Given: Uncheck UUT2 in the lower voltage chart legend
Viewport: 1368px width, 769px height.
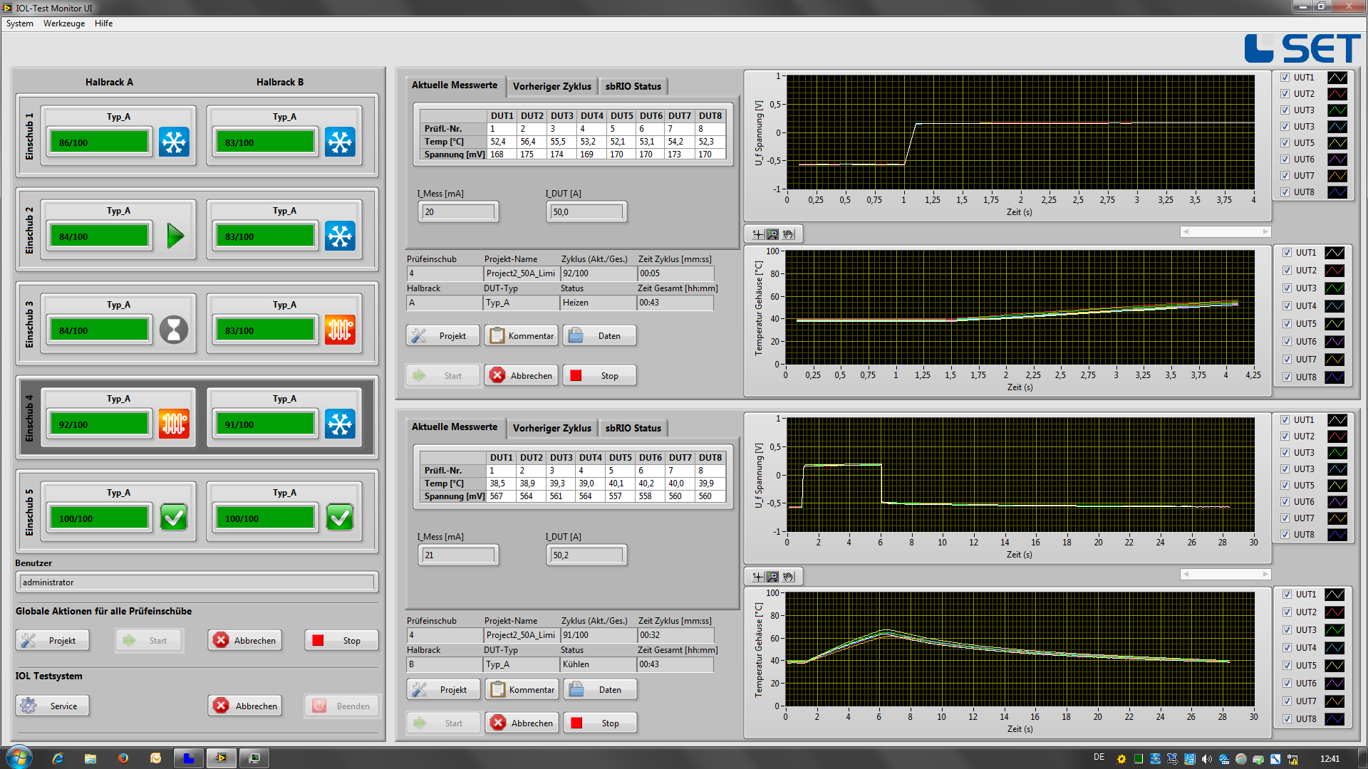Looking at the screenshot, I should pyautogui.click(x=1285, y=437).
